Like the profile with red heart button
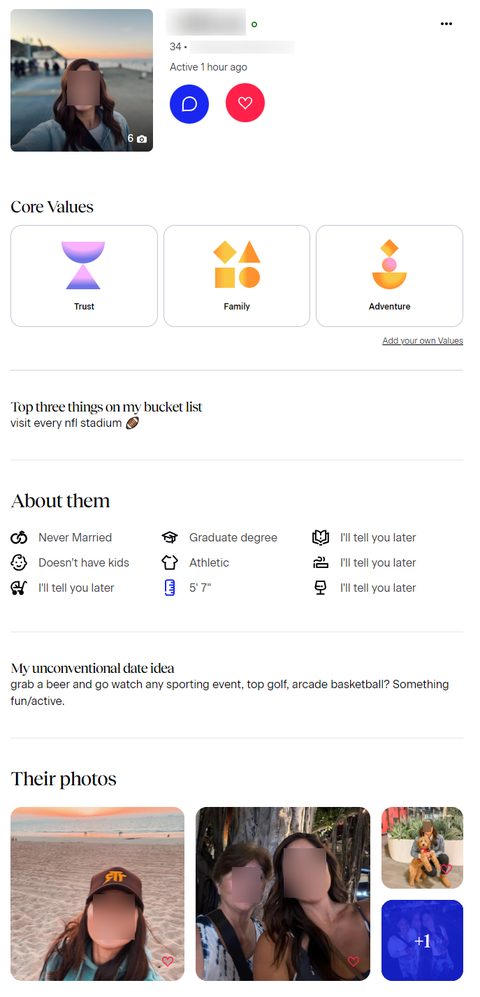480x997 pixels. click(245, 103)
